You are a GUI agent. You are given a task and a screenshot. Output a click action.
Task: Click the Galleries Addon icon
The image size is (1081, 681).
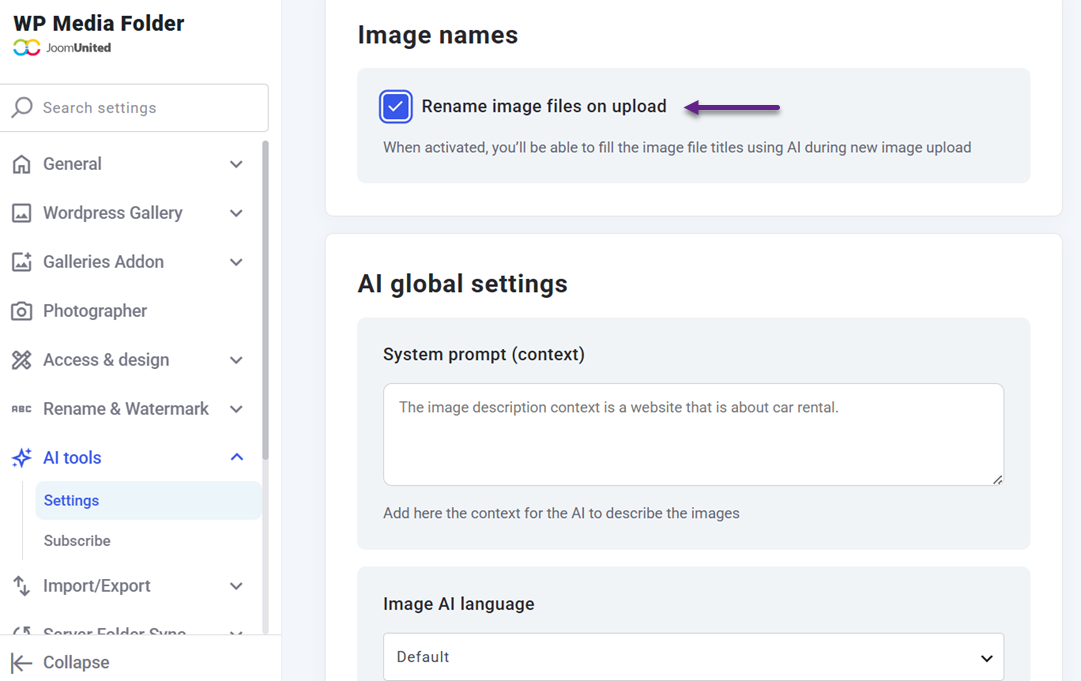[21, 262]
